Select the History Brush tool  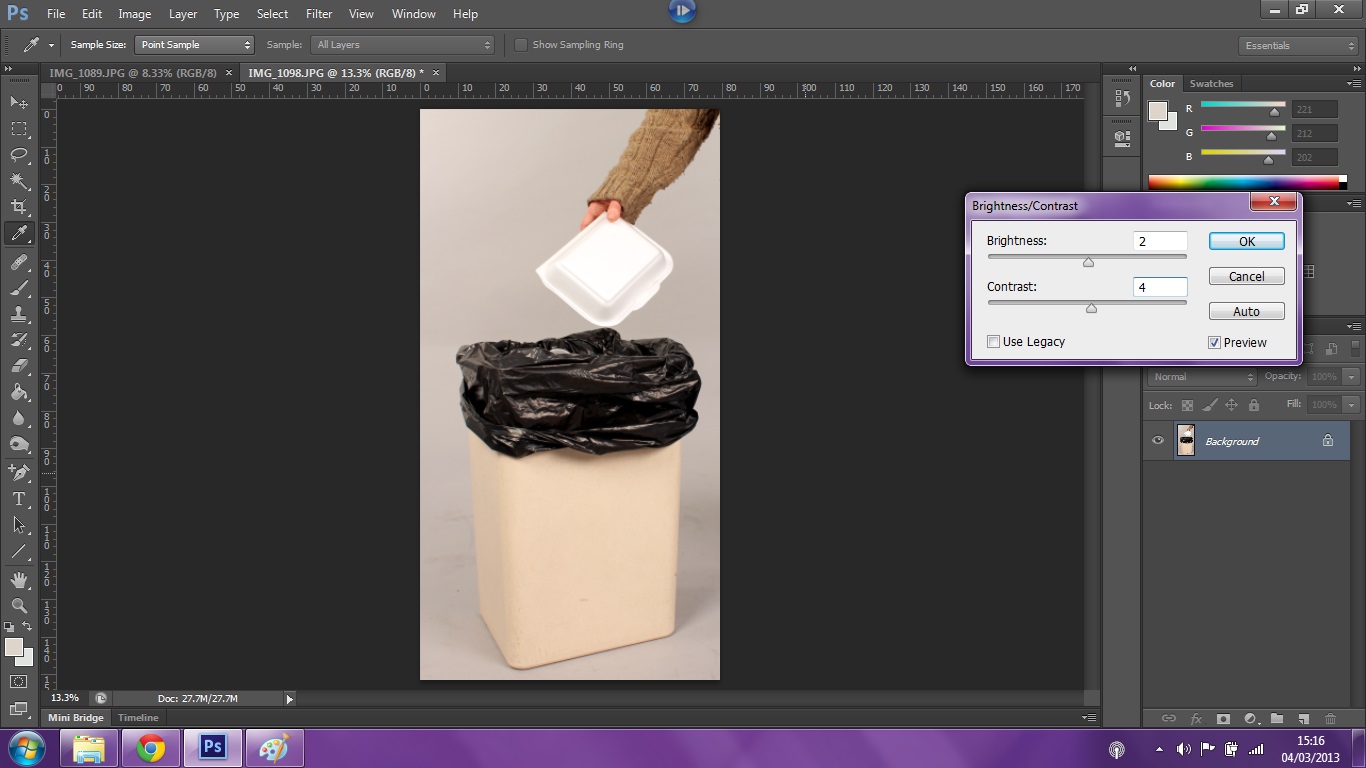19,340
